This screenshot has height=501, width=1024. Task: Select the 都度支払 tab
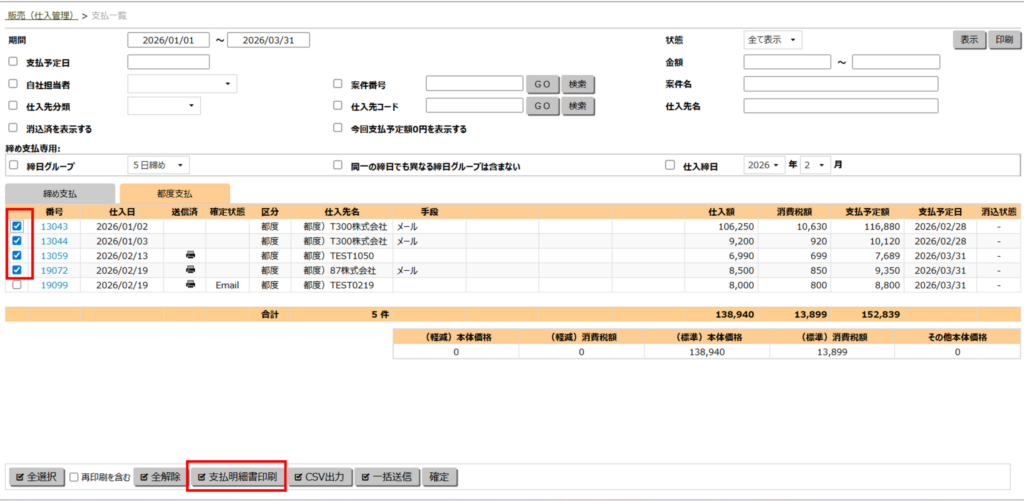174,194
